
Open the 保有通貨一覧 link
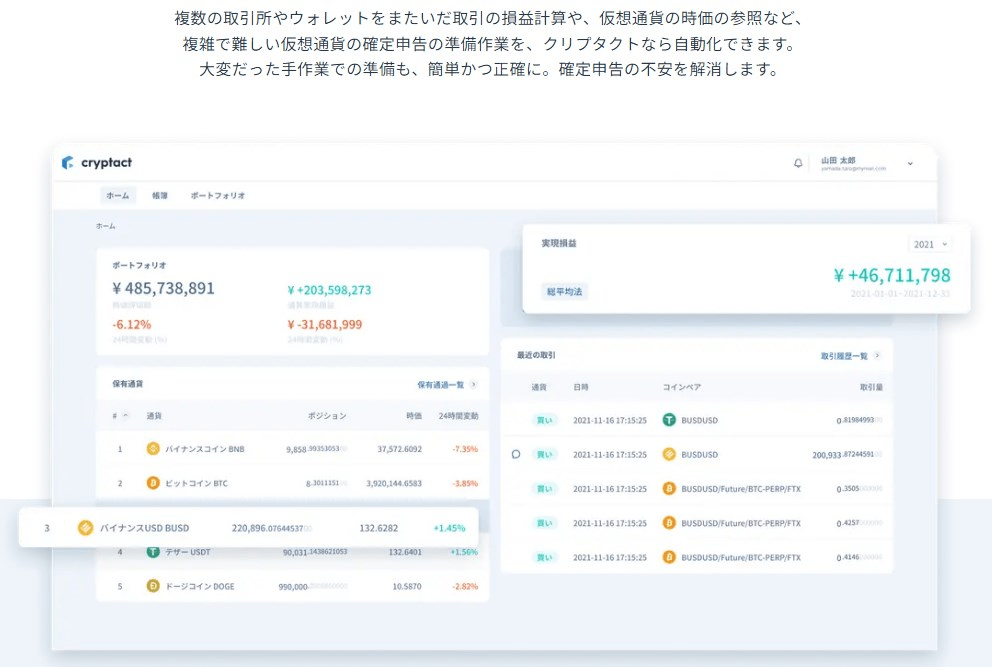click(440, 385)
